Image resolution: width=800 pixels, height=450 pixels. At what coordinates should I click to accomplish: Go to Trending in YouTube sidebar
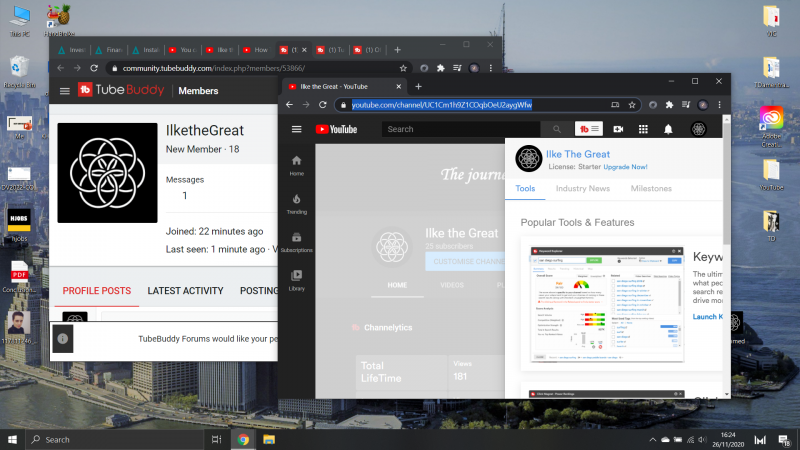[x=296, y=203]
